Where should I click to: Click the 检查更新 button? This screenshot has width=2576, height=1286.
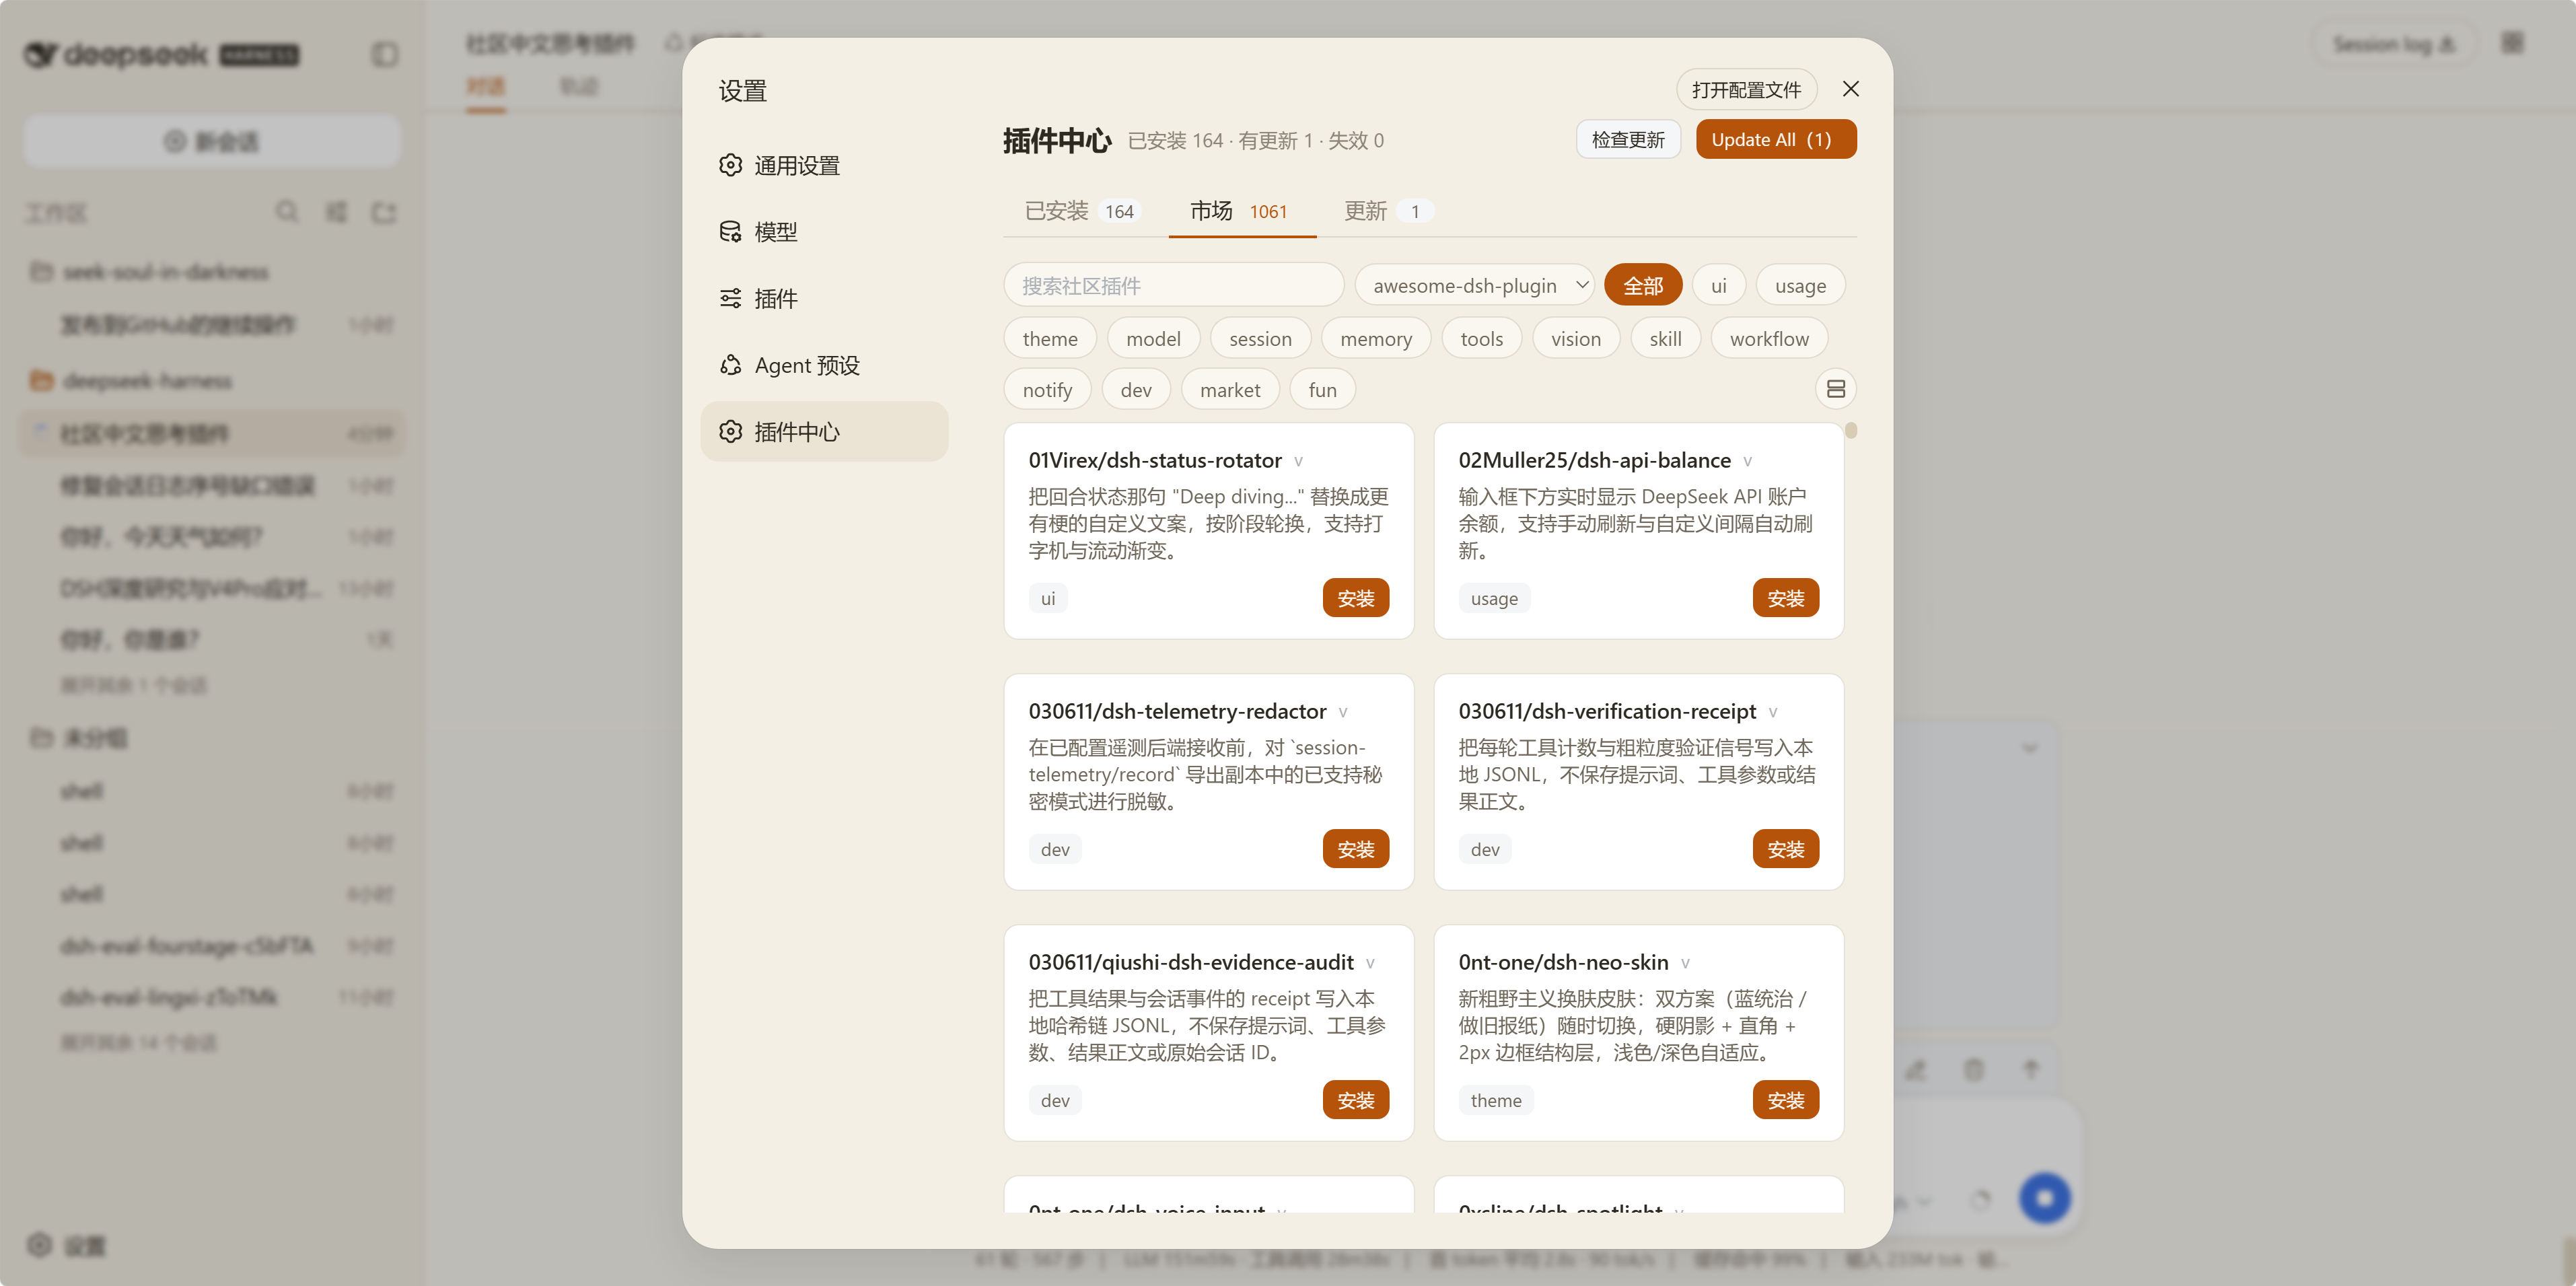point(1628,140)
